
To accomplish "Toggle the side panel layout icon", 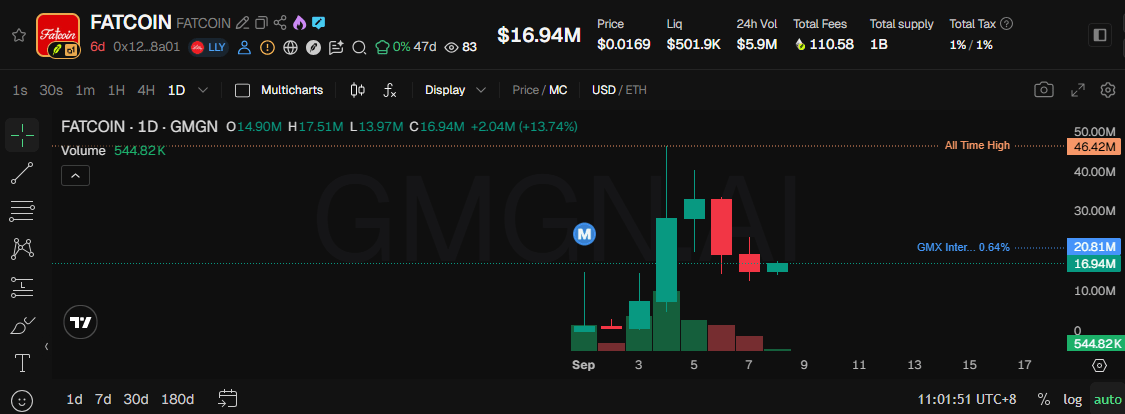I will (1099, 35).
